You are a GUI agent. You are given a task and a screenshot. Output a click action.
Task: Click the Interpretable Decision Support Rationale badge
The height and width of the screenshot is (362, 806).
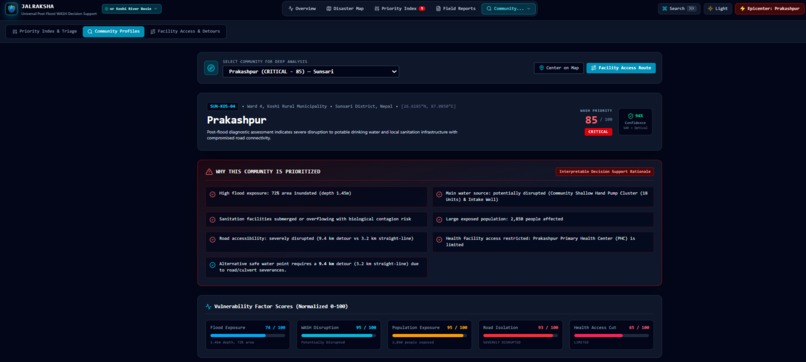click(x=604, y=172)
